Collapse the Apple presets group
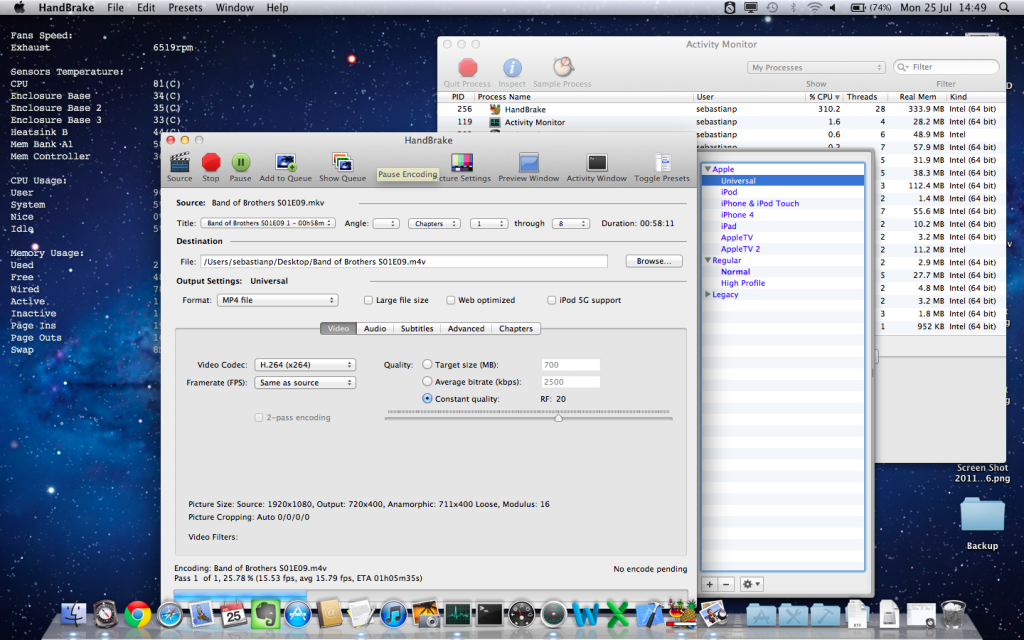 tap(708, 170)
